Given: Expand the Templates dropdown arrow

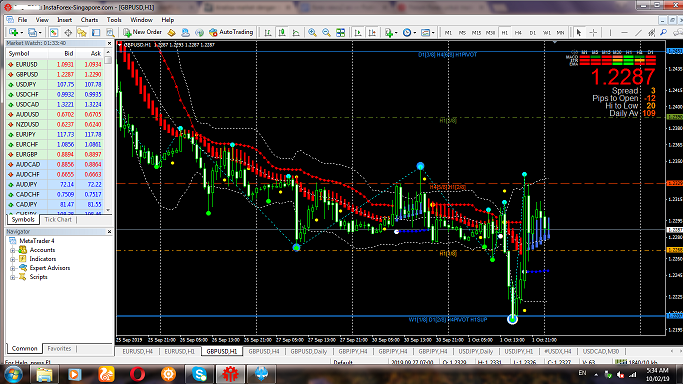Looking at the screenshot, I should pyautogui.click(x=433, y=33).
